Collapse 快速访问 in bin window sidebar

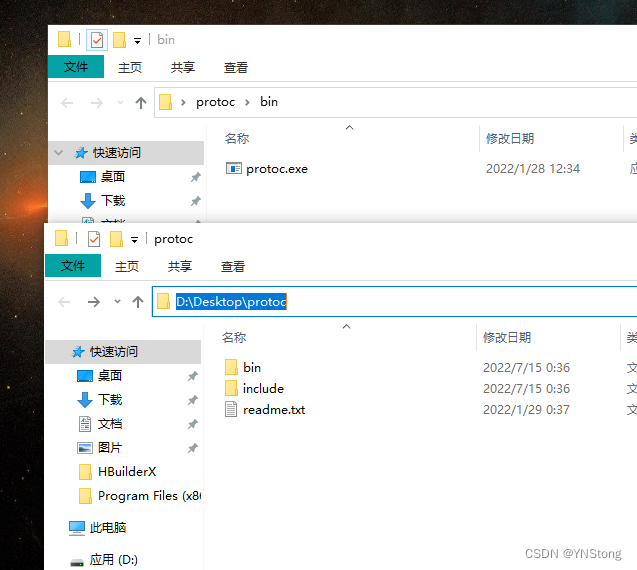click(59, 153)
